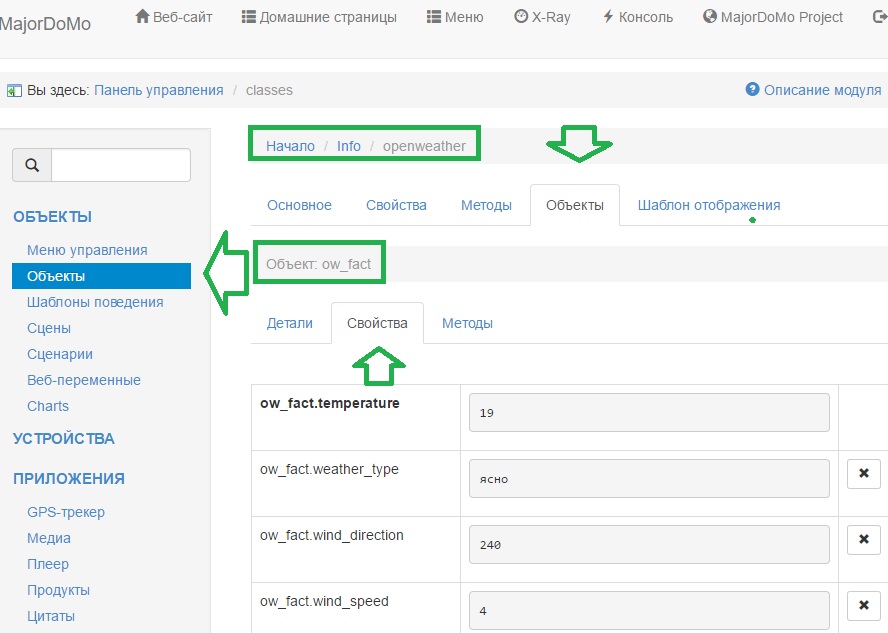This screenshot has height=633, width=888.
Task: Switch to the object Методы tab
Action: (467, 323)
